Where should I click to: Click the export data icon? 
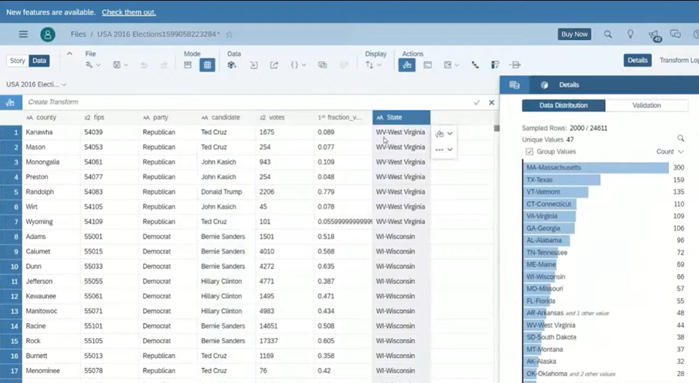pyautogui.click(x=274, y=65)
